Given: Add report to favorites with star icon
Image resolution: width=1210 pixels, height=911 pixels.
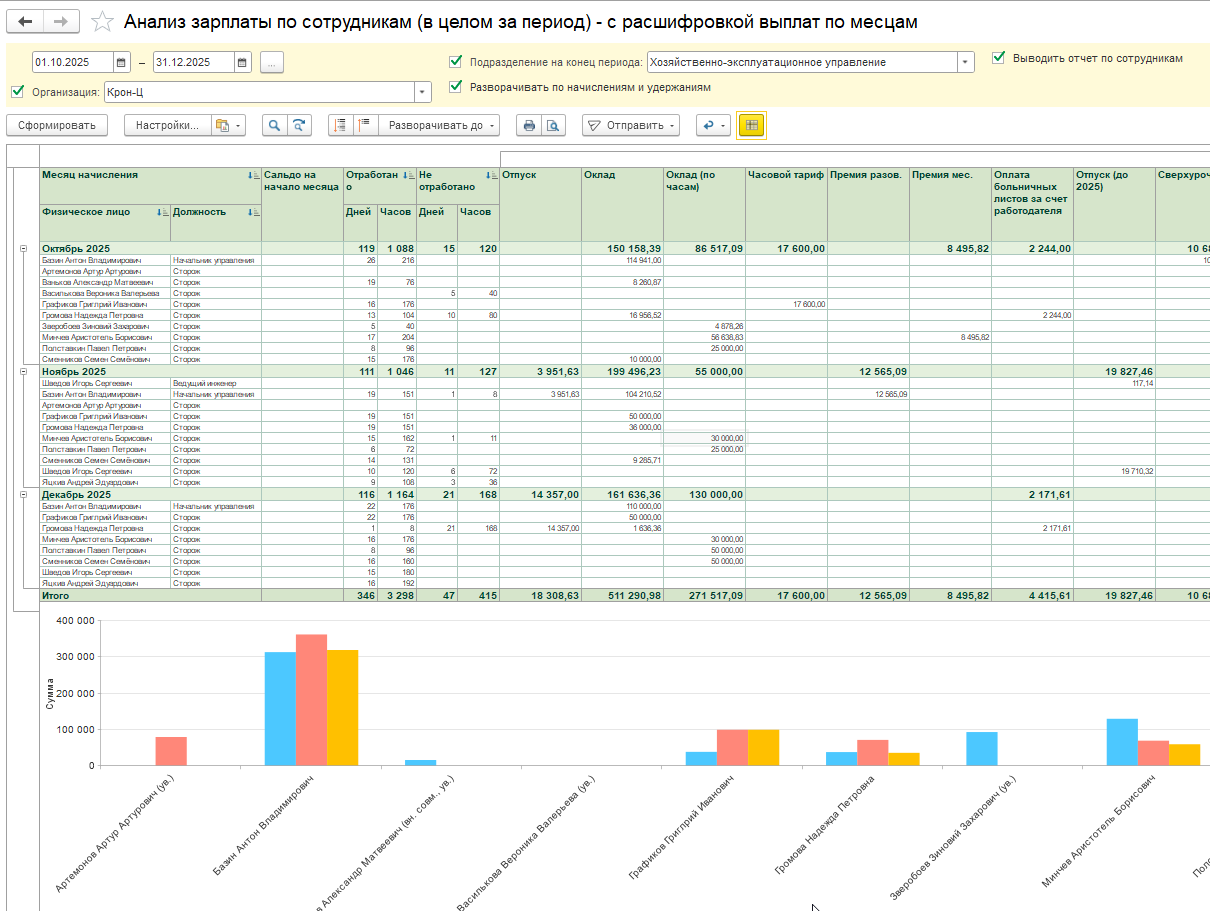Looking at the screenshot, I should point(102,22).
